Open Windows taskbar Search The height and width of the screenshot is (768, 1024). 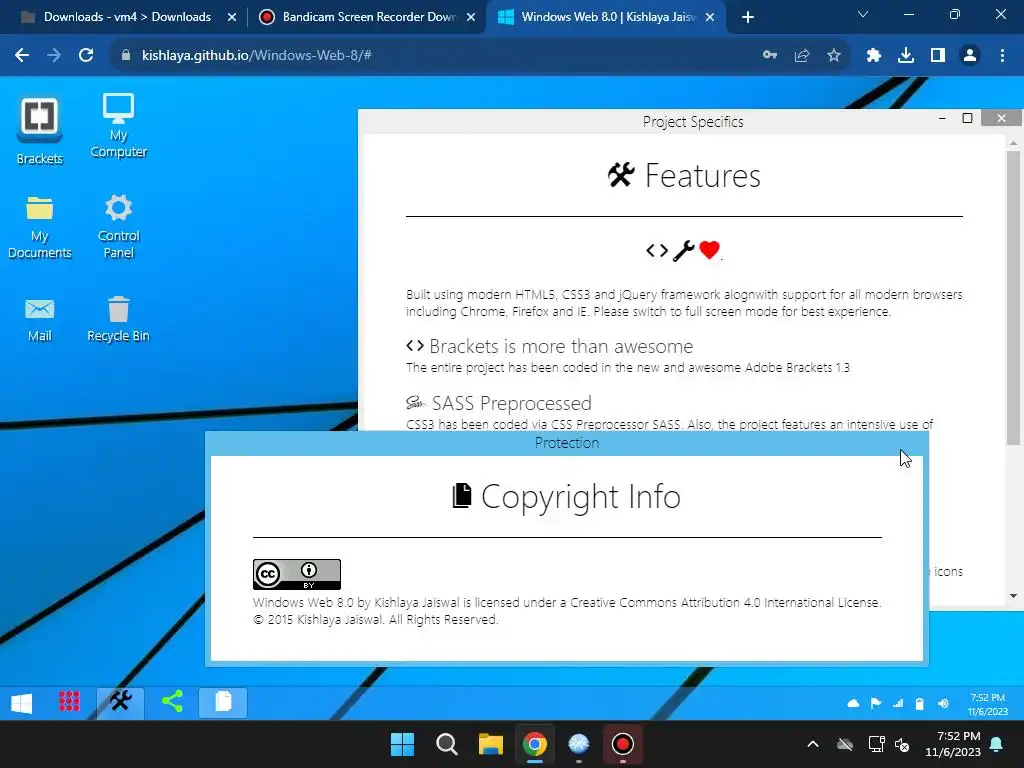[x=447, y=744]
